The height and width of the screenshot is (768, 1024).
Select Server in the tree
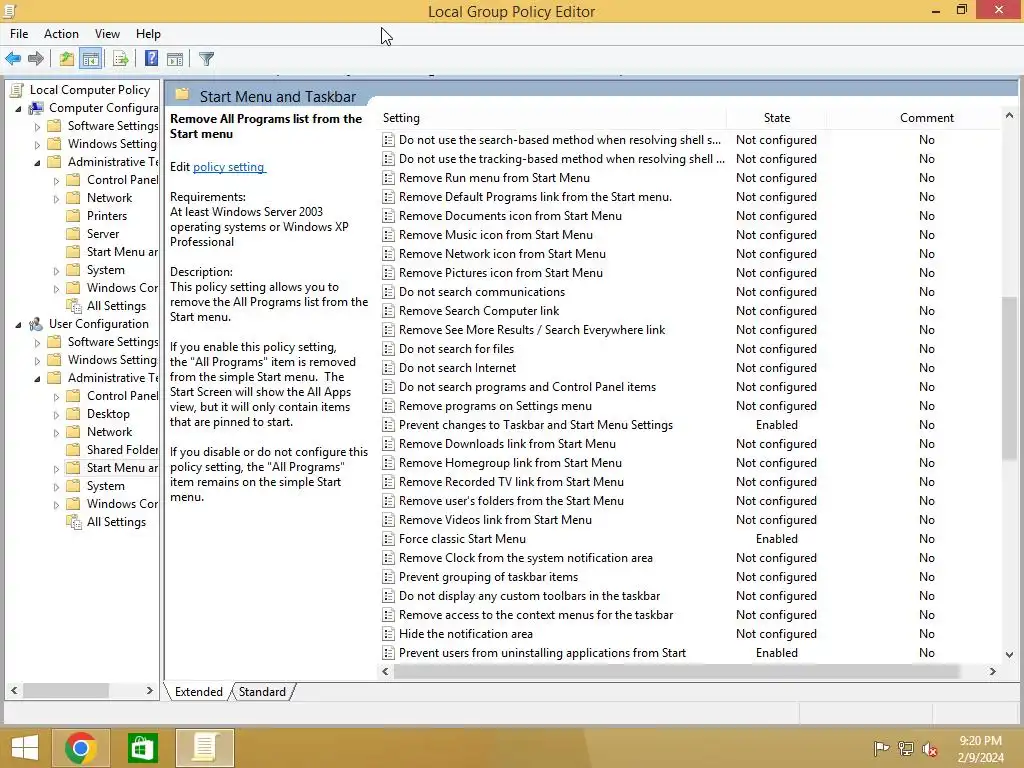[x=103, y=234]
